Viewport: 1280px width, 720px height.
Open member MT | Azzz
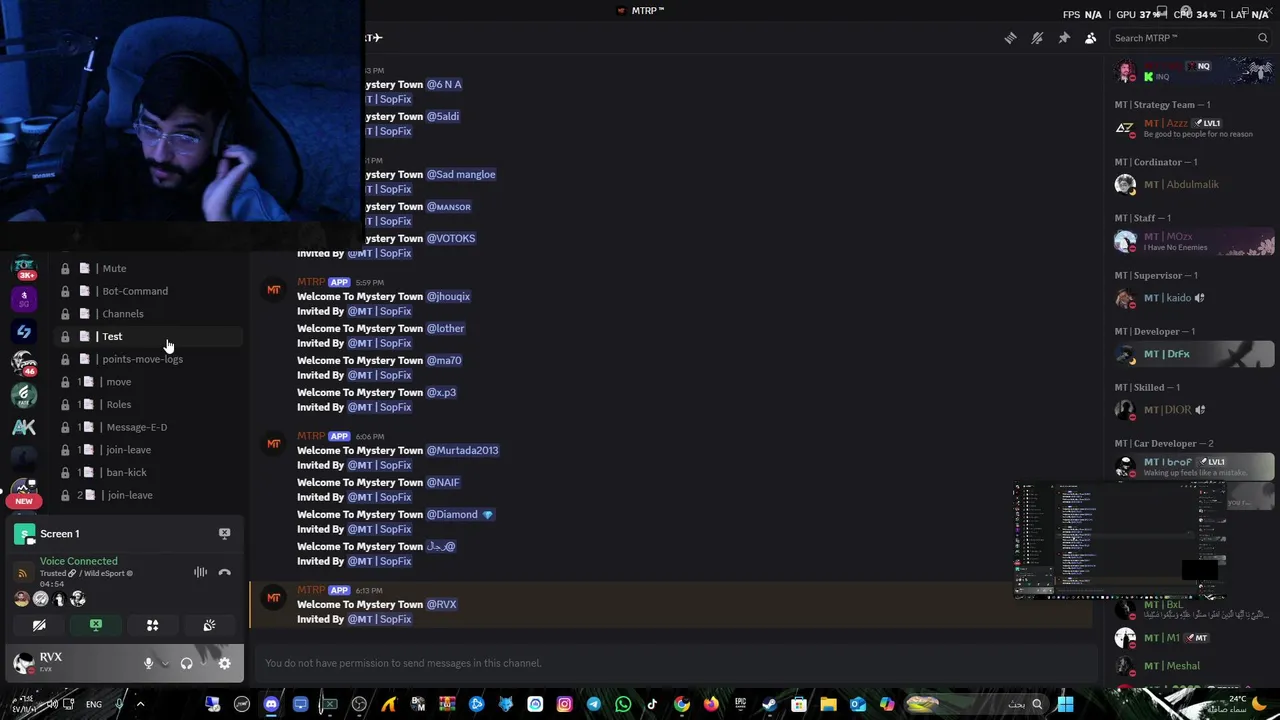[x=1194, y=128]
